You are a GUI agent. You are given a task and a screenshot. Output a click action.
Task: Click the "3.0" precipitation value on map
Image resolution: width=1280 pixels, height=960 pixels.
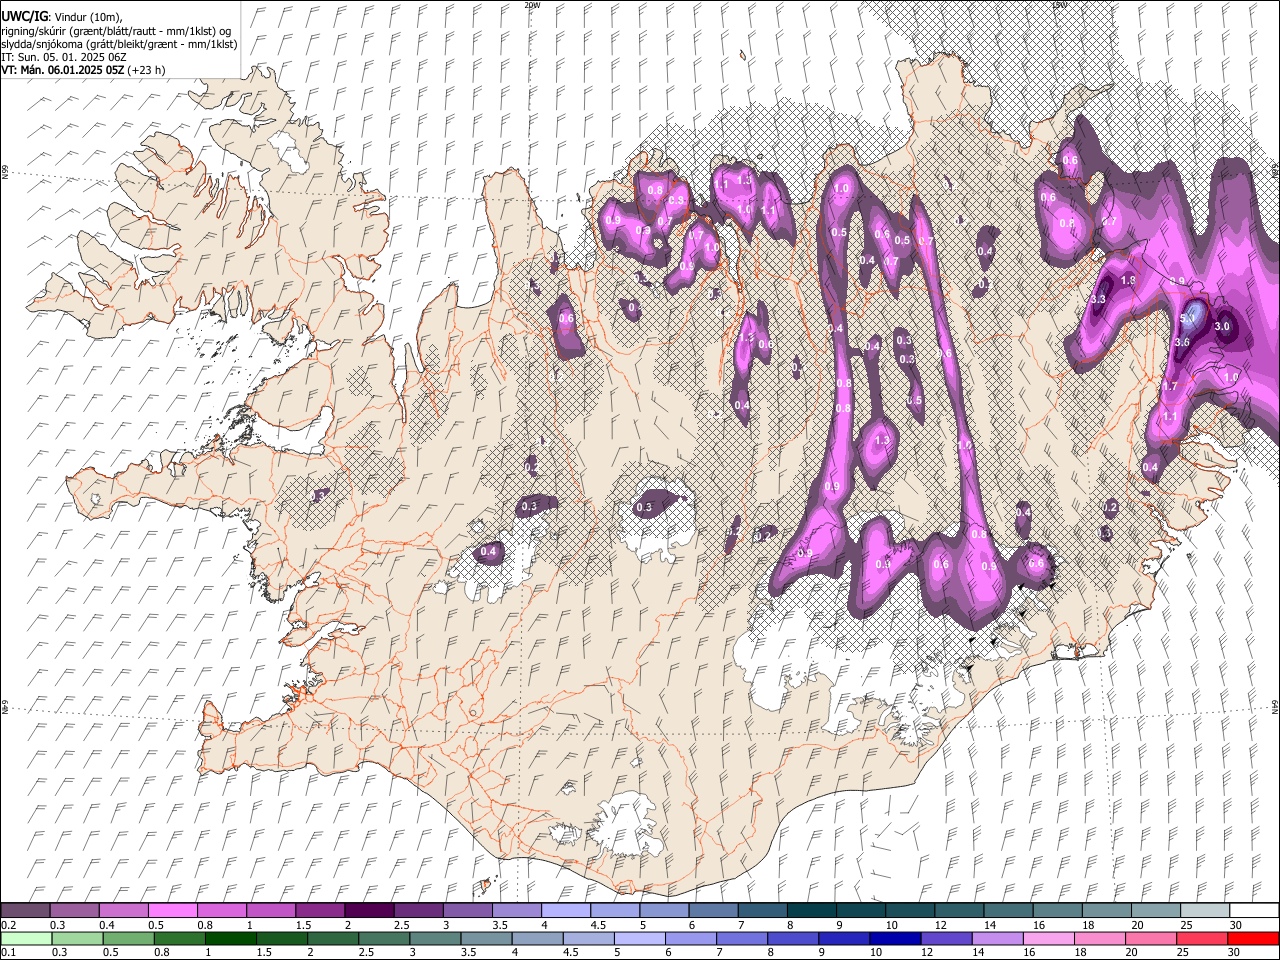coord(1222,327)
